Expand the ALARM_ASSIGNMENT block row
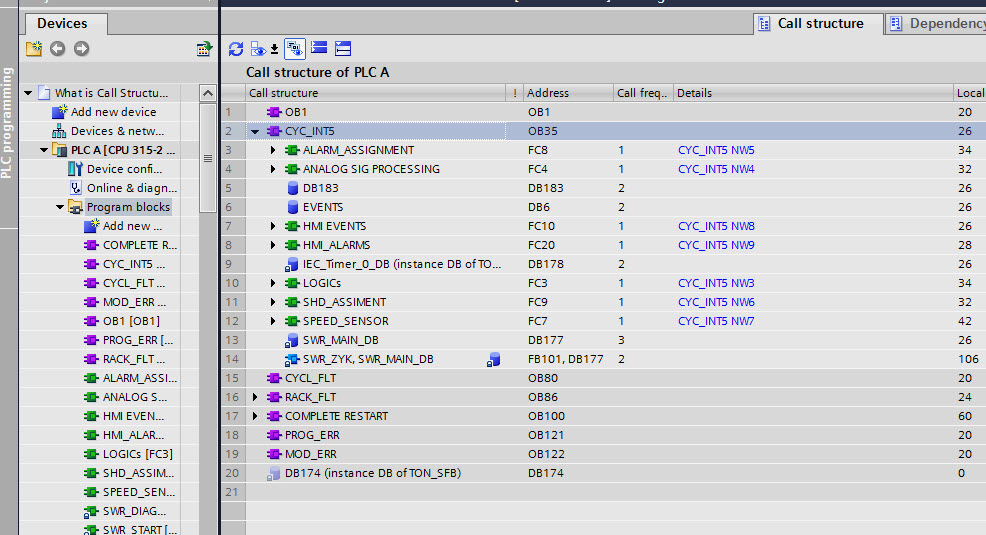 (273, 150)
